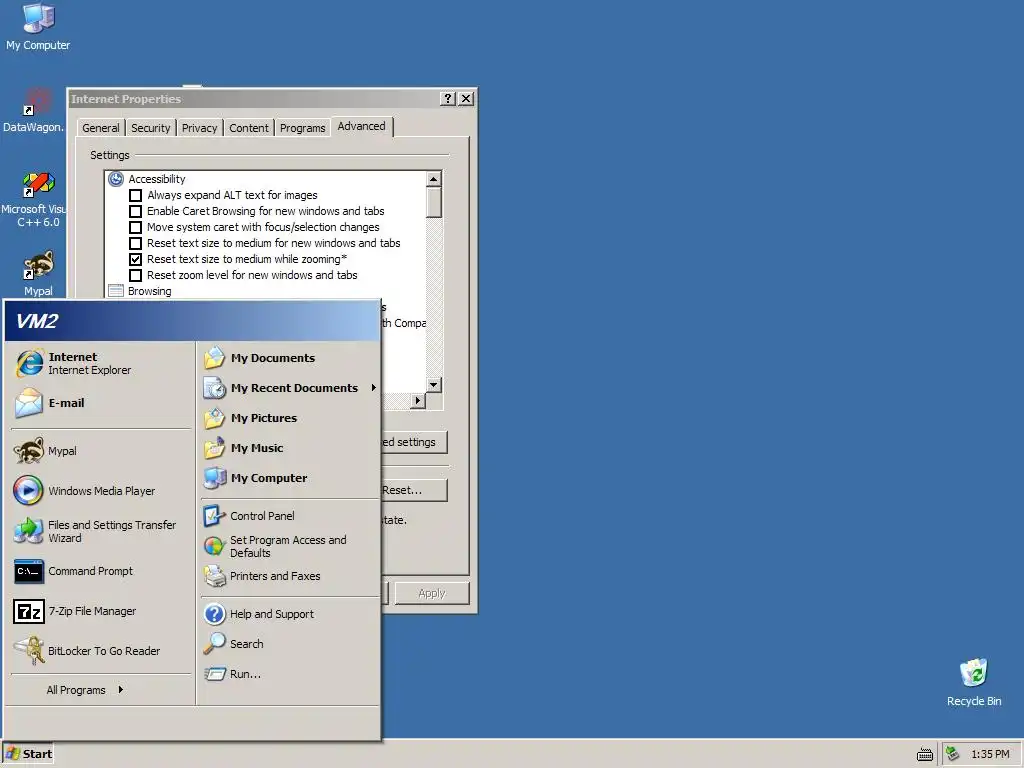Launch 7-Zip File Manager
Viewport: 1024px width, 768px height.
101,611
